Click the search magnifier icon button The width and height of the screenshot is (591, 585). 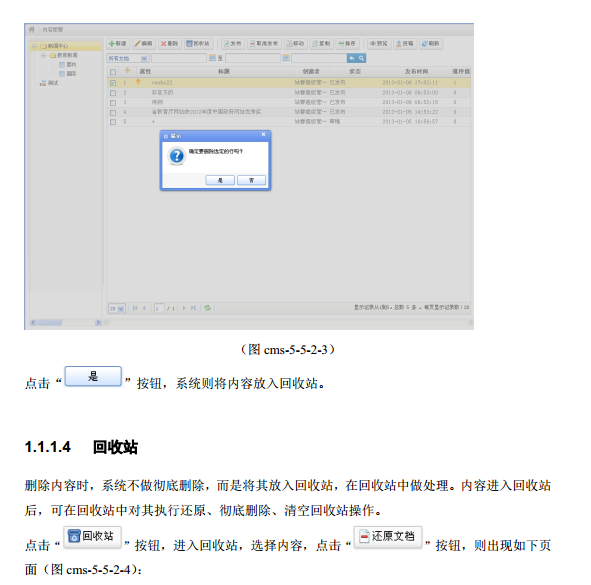pos(361,58)
